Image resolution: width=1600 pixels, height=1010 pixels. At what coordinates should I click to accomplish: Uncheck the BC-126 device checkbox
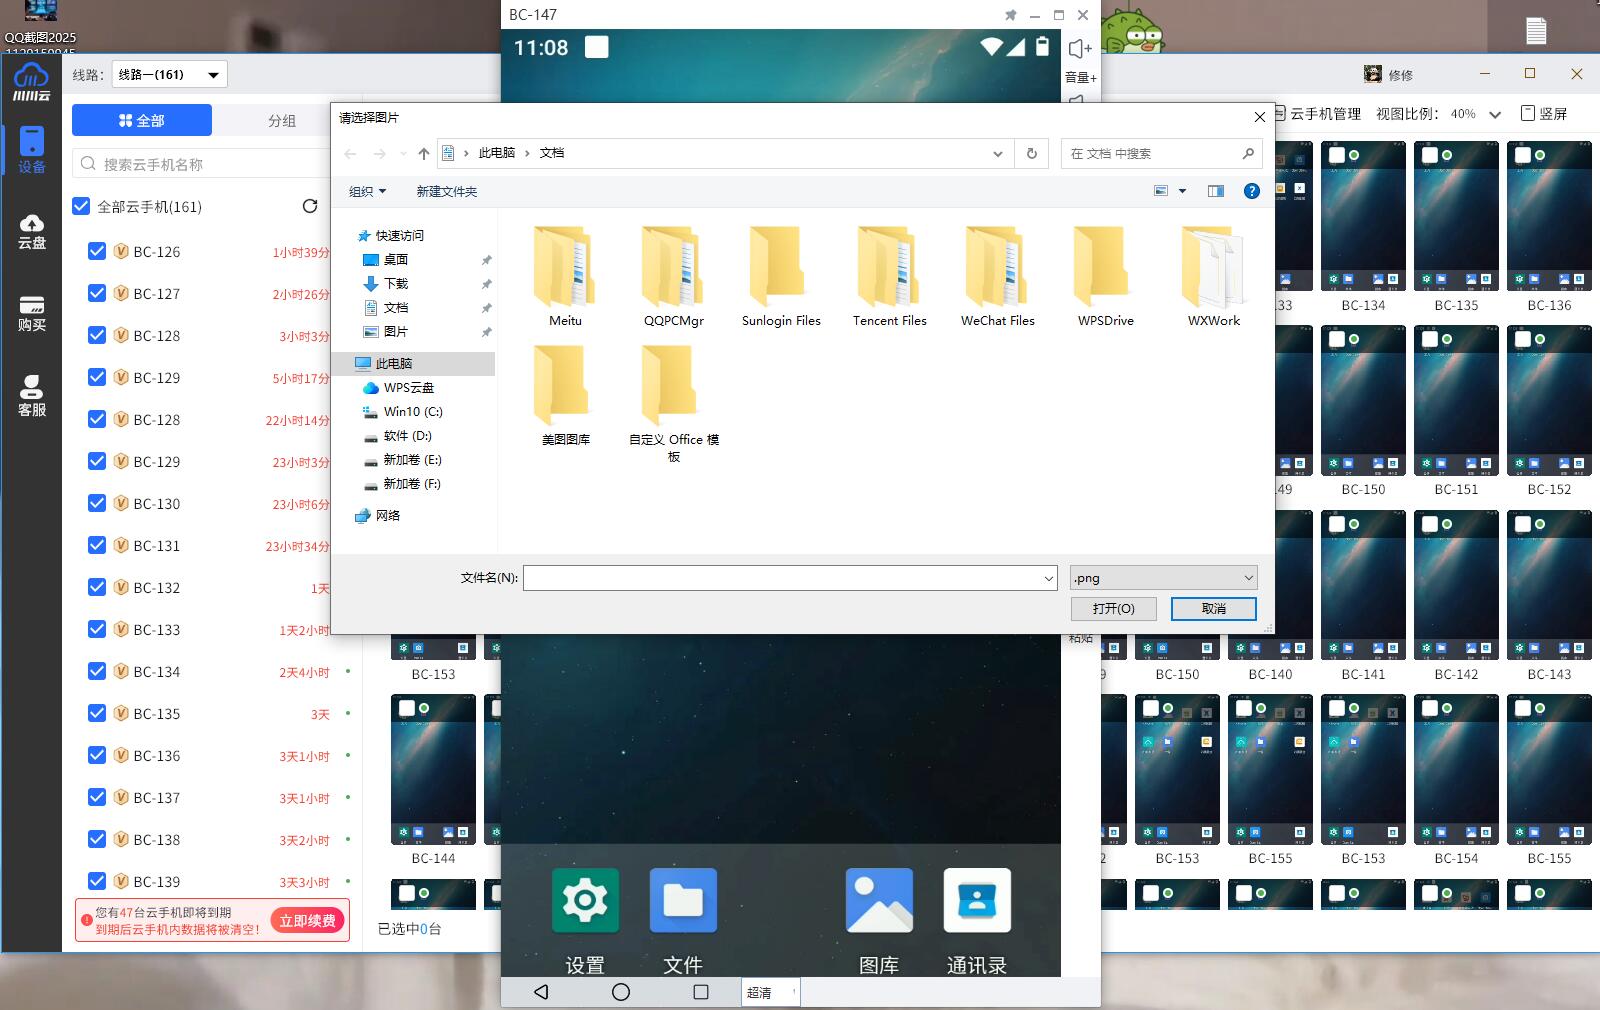(x=97, y=251)
